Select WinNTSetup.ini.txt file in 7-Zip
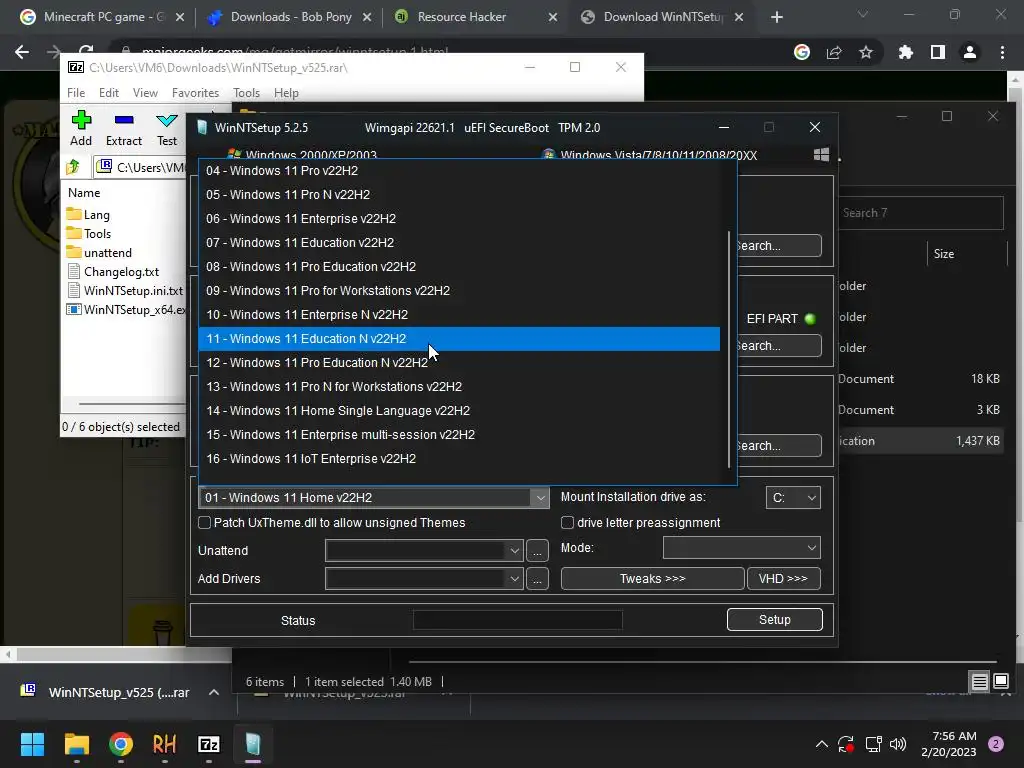 125,290
